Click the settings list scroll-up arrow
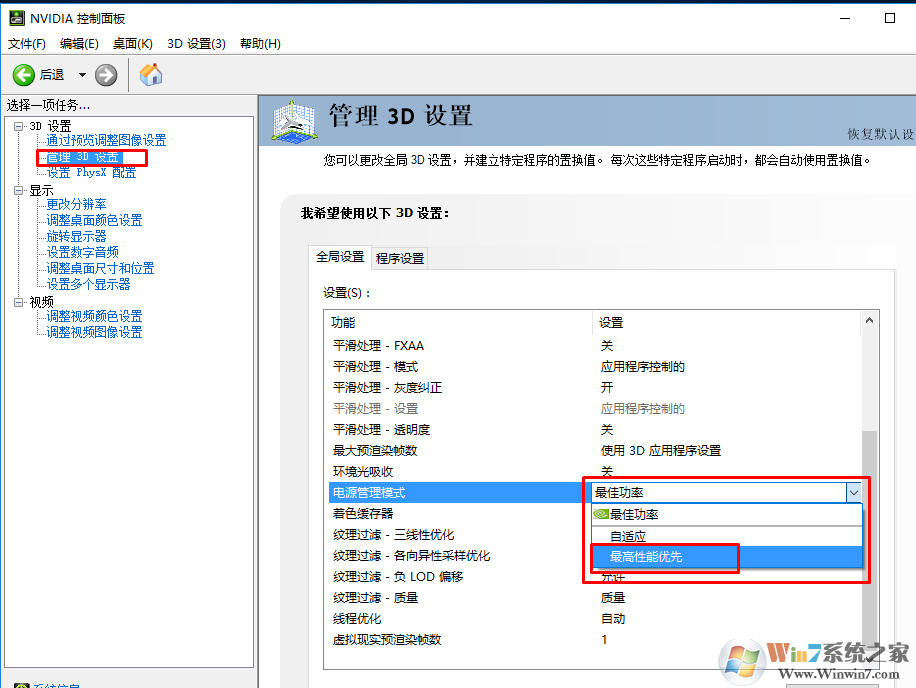The height and width of the screenshot is (688, 916). tap(869, 322)
